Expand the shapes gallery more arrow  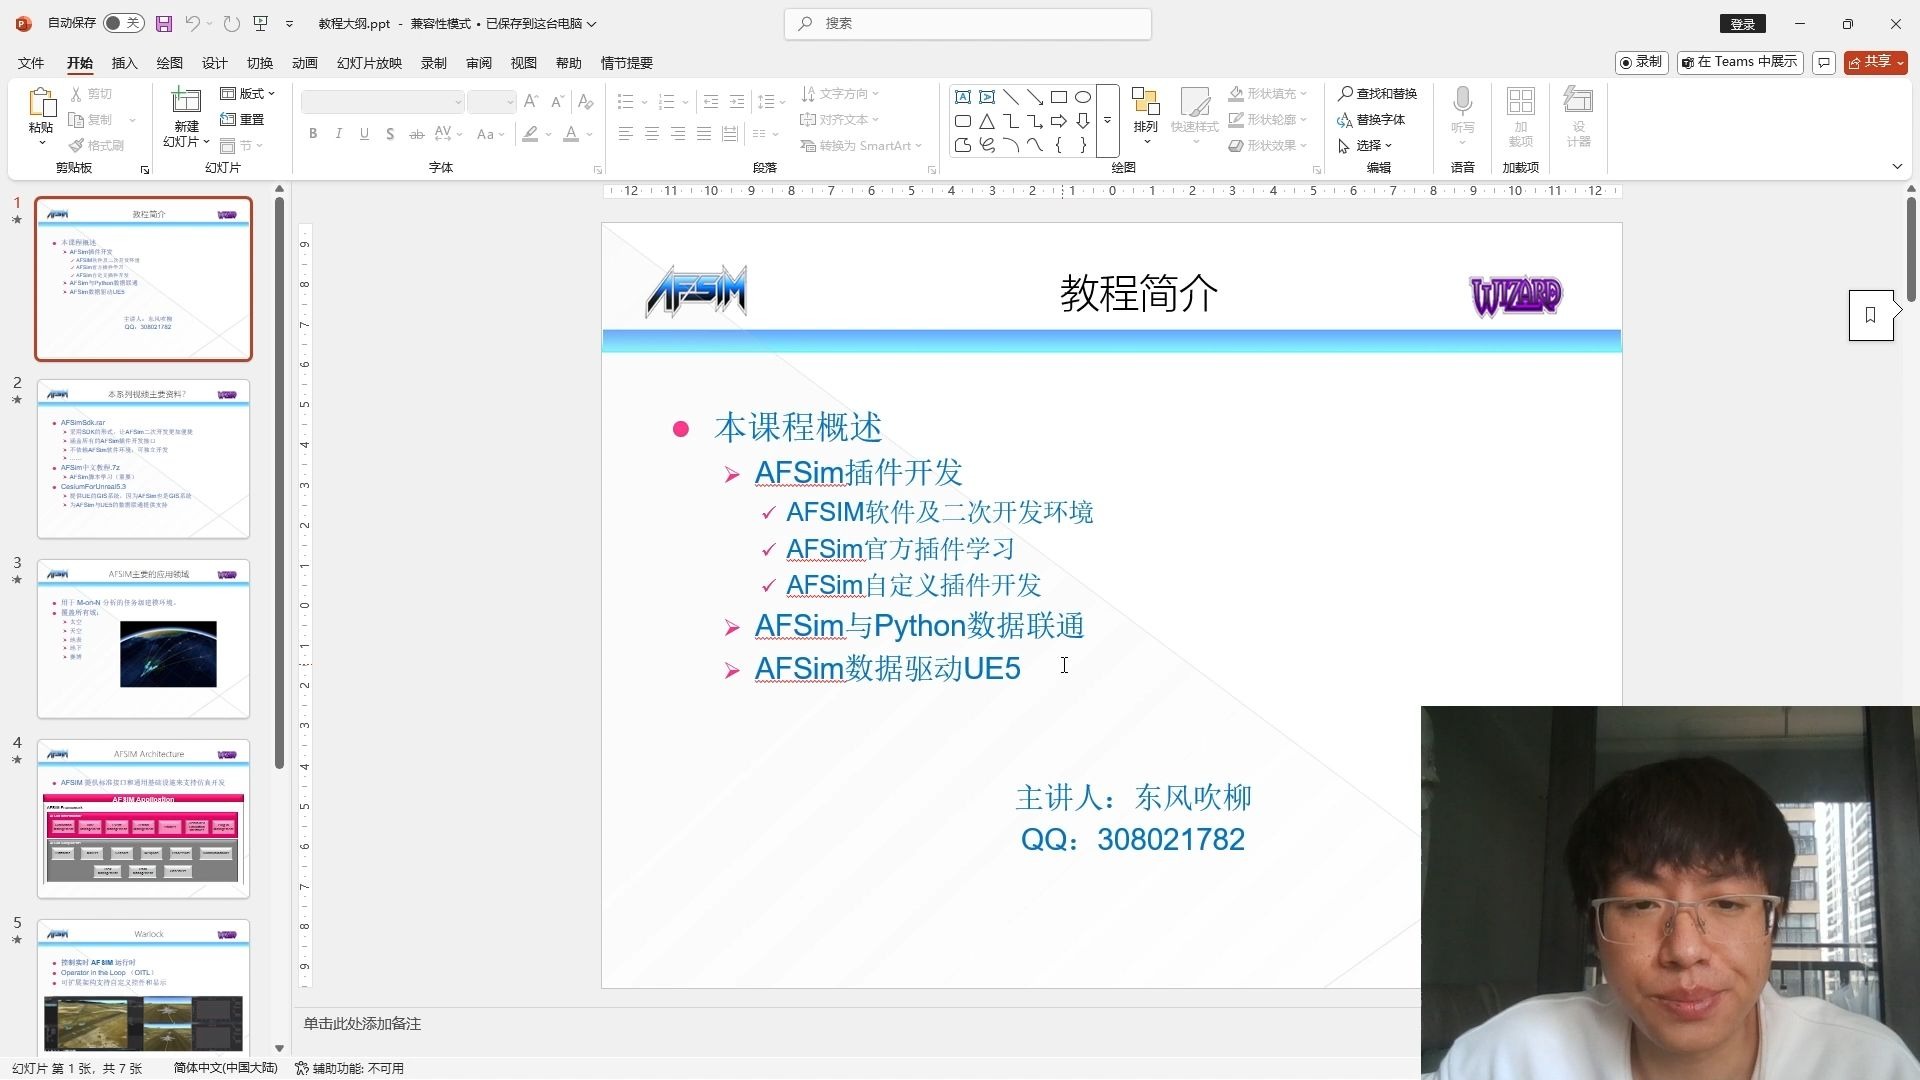coord(1107,120)
